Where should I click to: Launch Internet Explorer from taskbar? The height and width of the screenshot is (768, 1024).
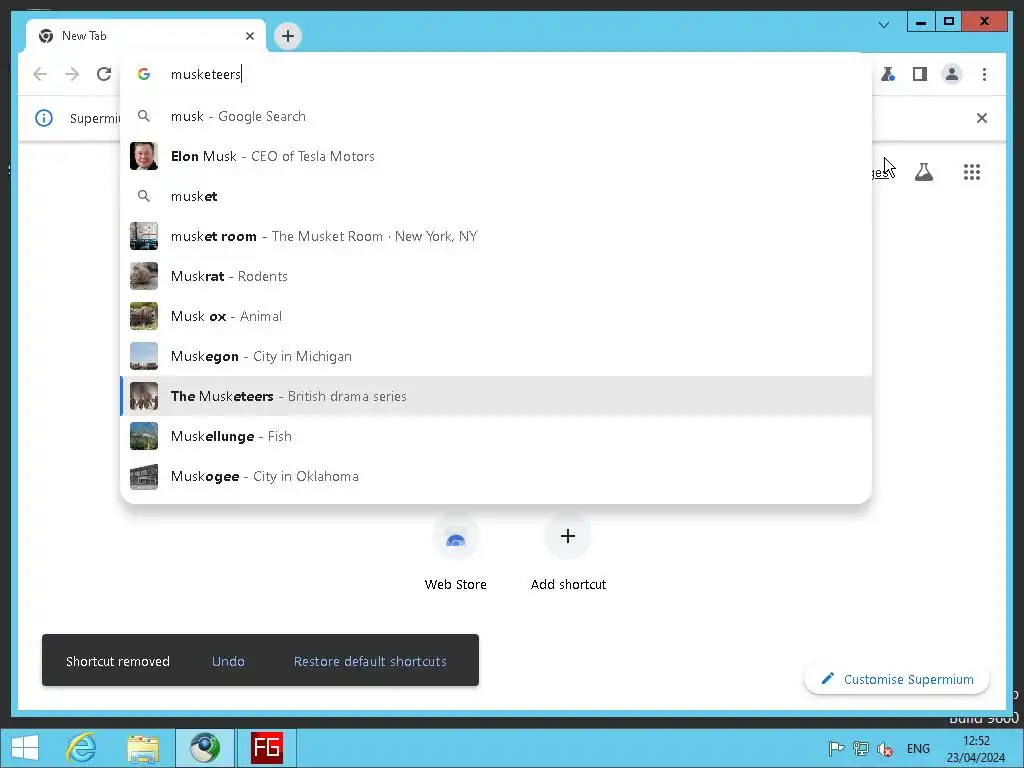(82, 748)
